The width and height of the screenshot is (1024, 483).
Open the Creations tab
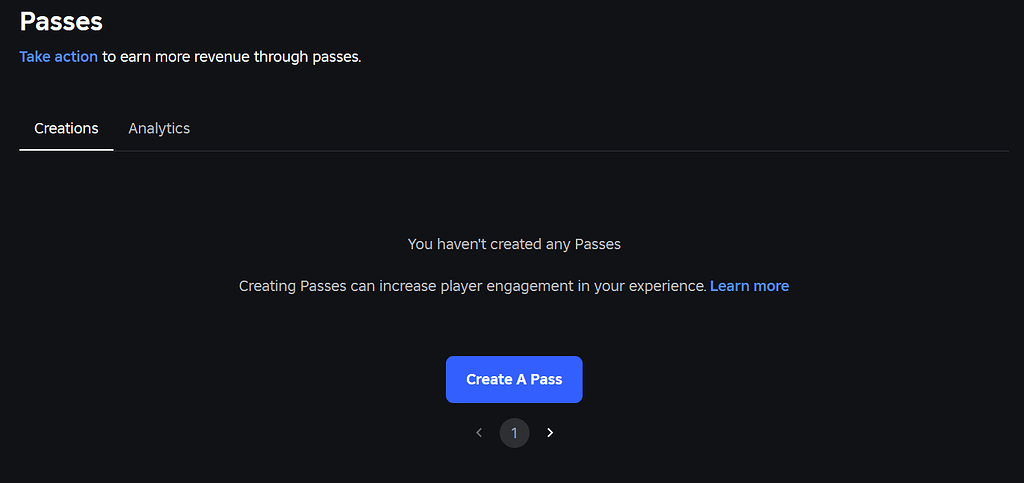[66, 129]
